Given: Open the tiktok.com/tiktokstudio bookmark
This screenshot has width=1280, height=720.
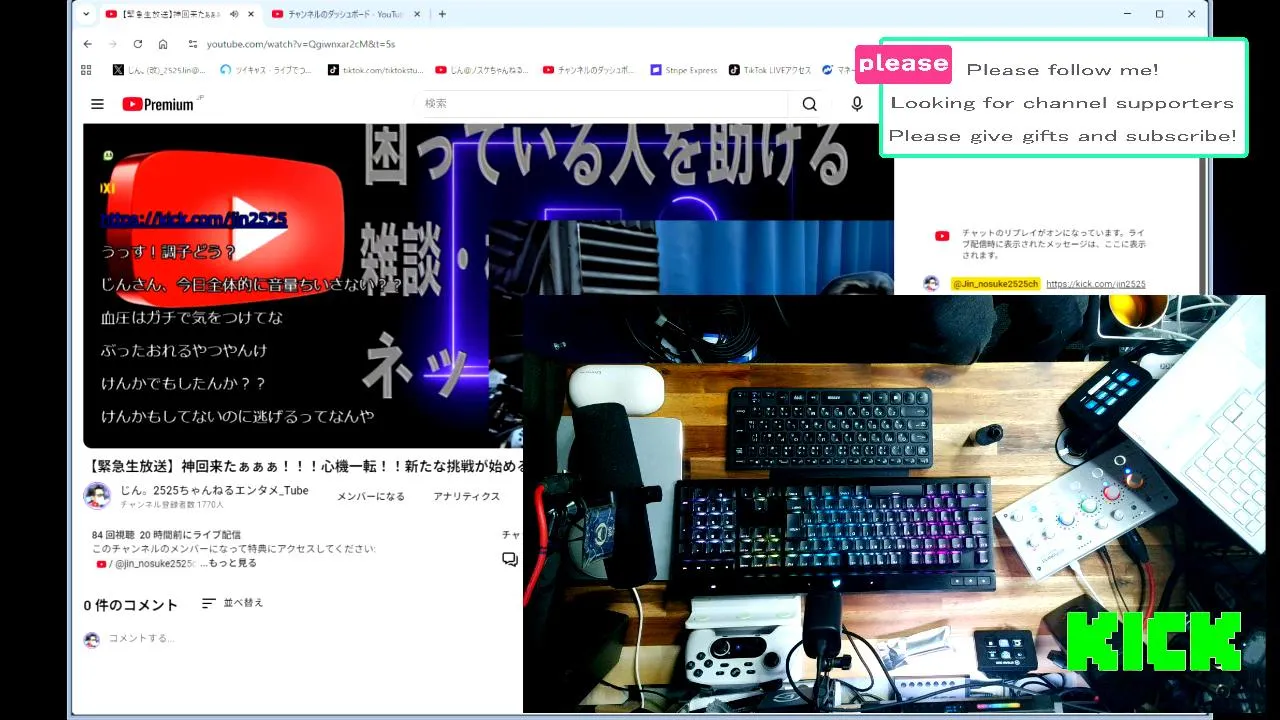Looking at the screenshot, I should pyautogui.click(x=376, y=70).
